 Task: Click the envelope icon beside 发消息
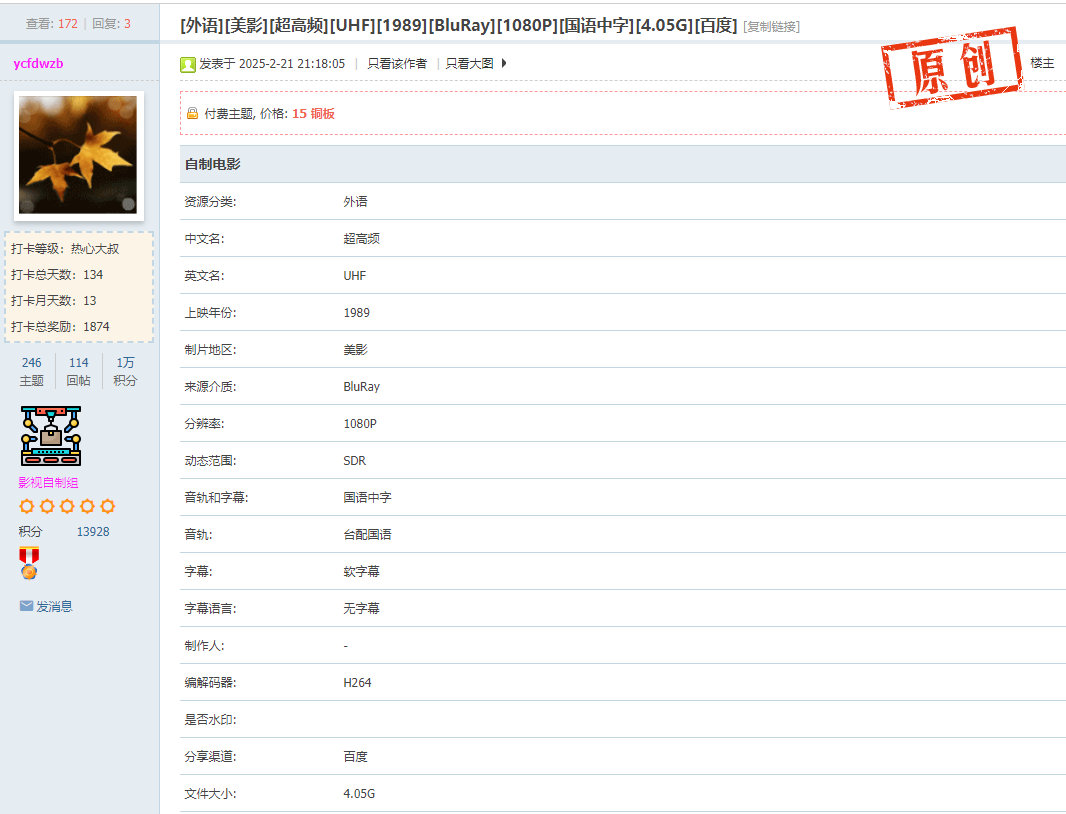pos(27,606)
